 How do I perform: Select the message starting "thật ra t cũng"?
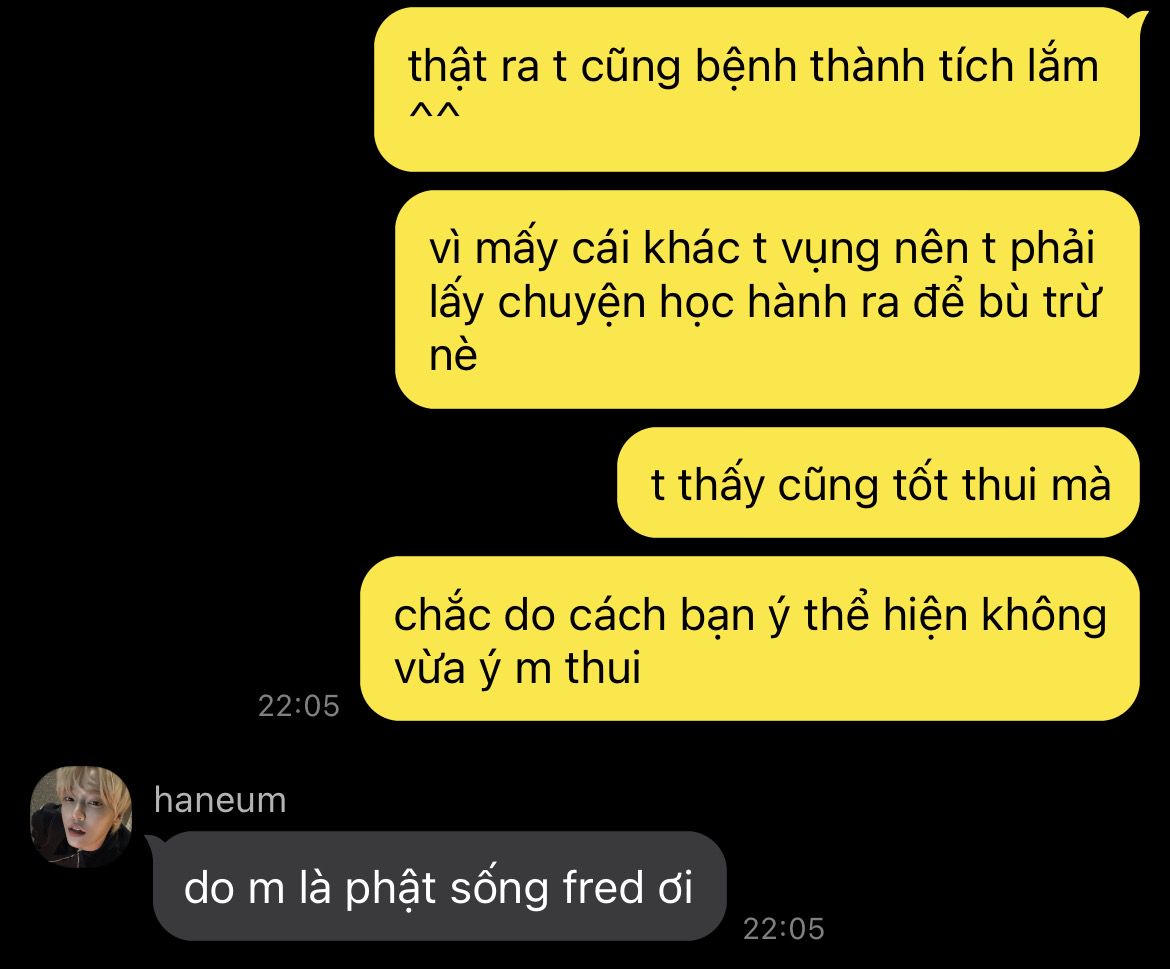tap(757, 90)
